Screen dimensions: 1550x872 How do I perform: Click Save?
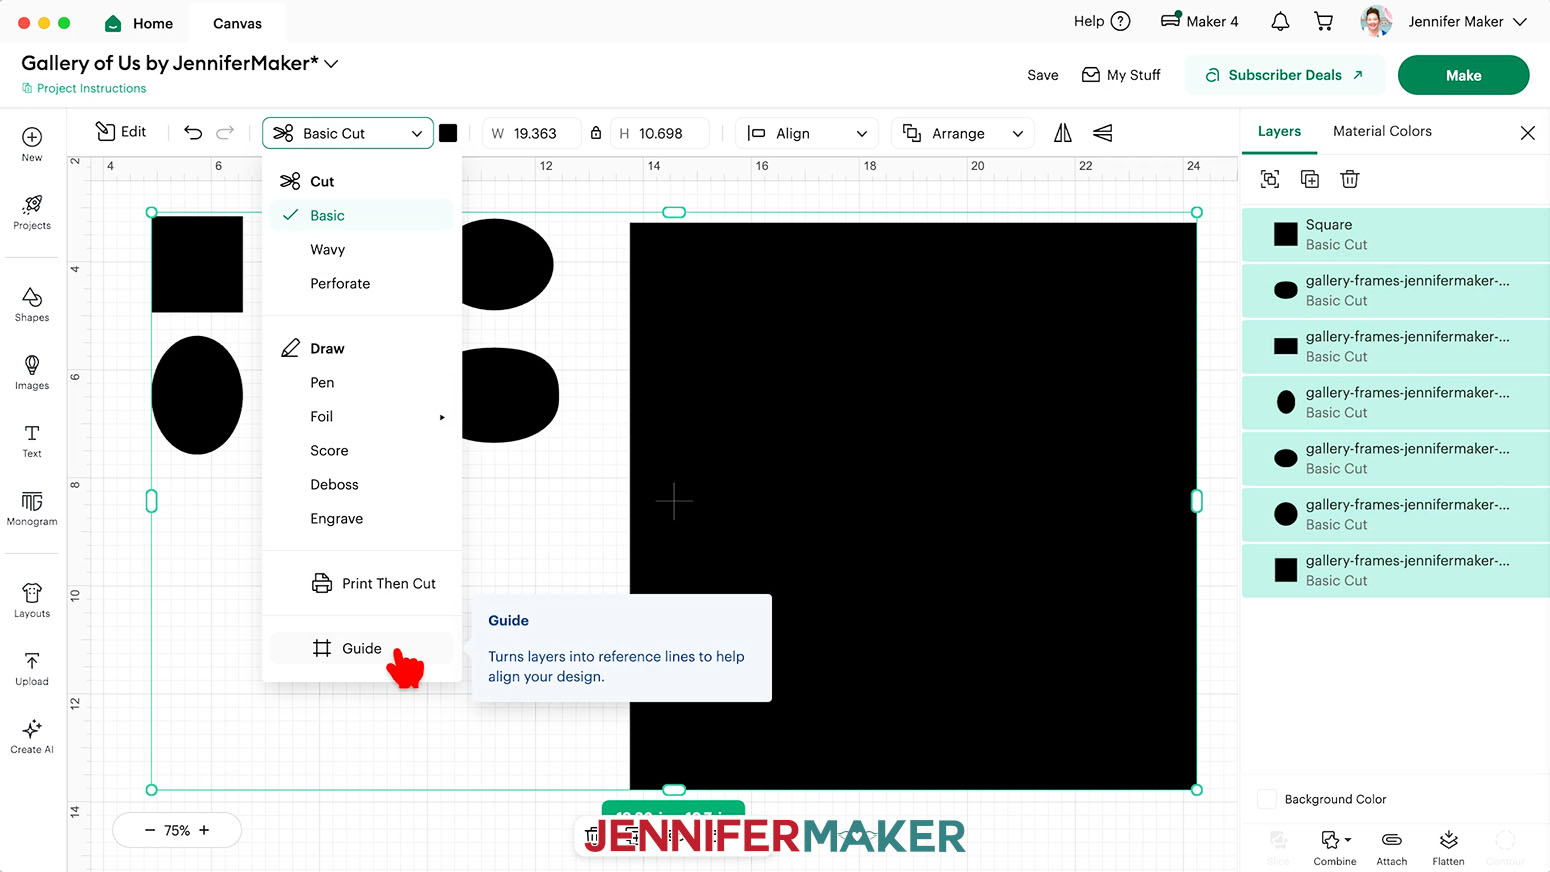pos(1042,75)
